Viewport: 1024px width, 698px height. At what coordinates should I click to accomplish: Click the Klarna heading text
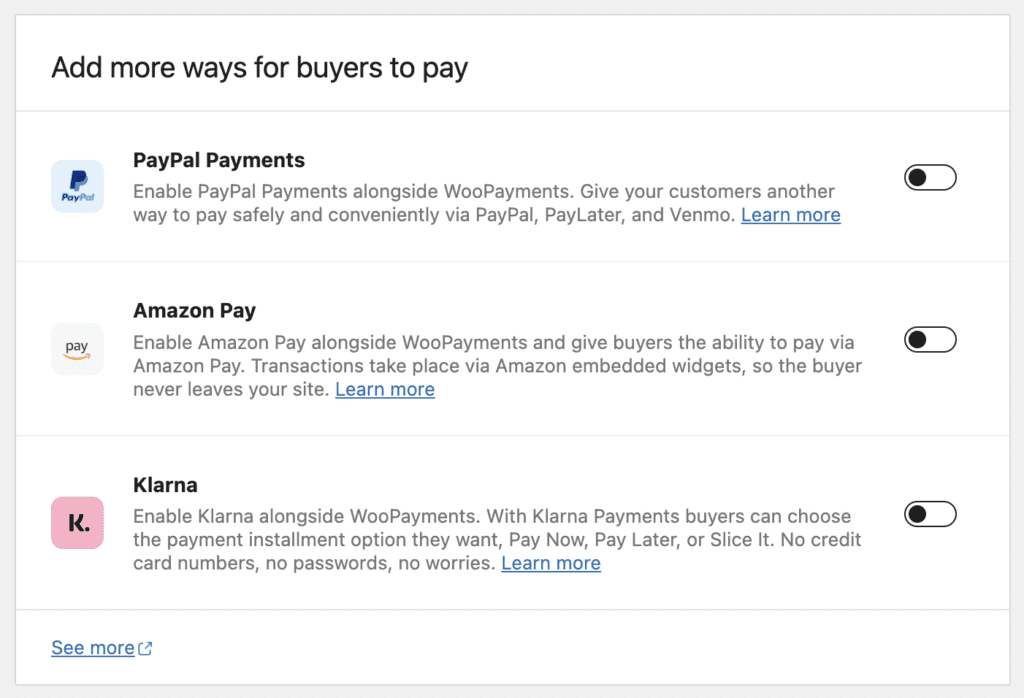(165, 485)
